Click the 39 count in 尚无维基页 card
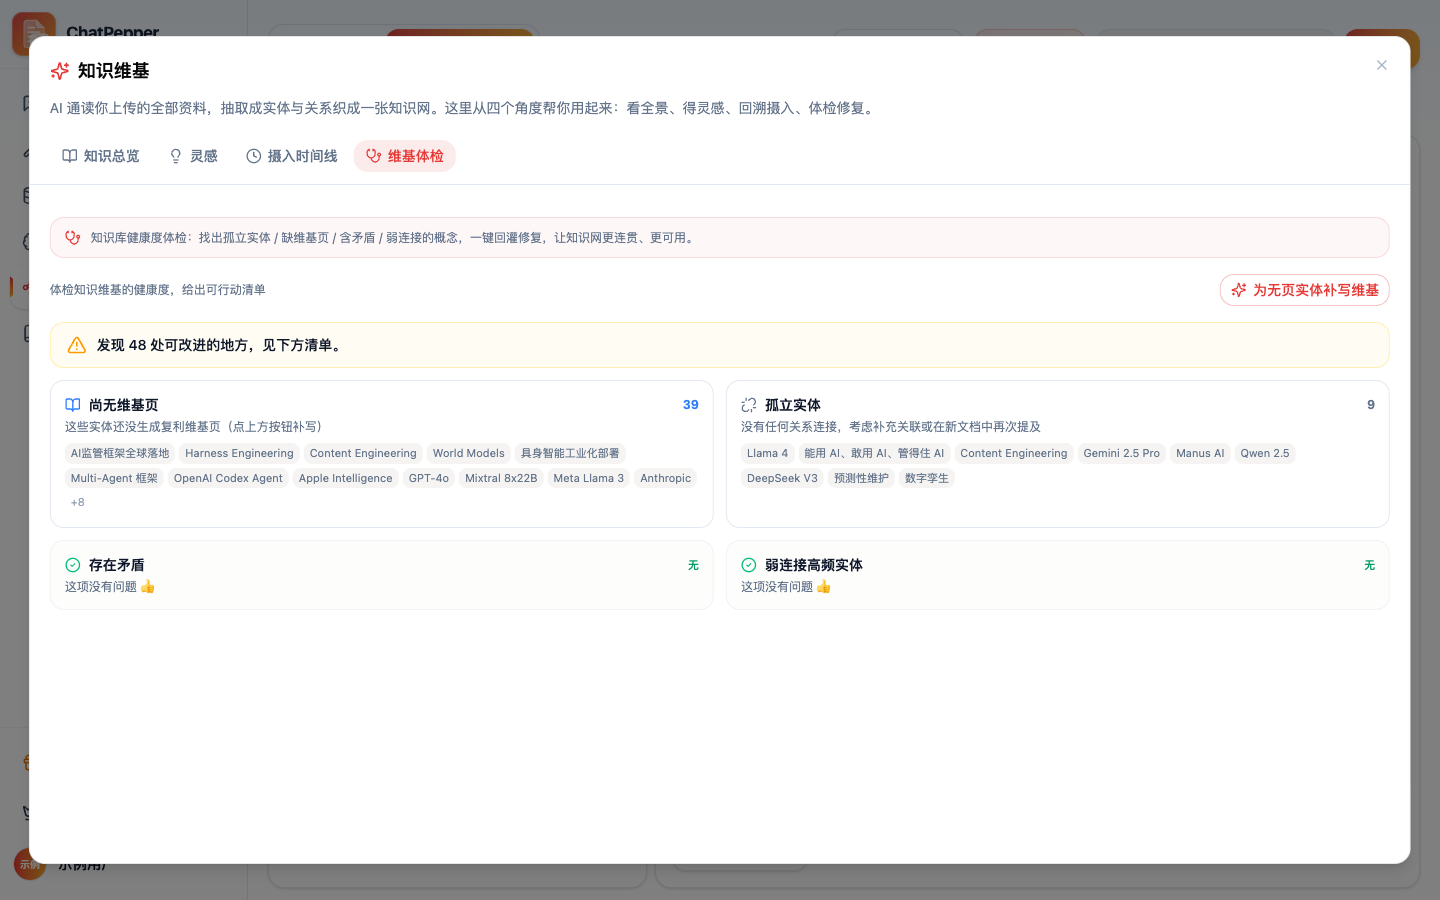 click(690, 405)
